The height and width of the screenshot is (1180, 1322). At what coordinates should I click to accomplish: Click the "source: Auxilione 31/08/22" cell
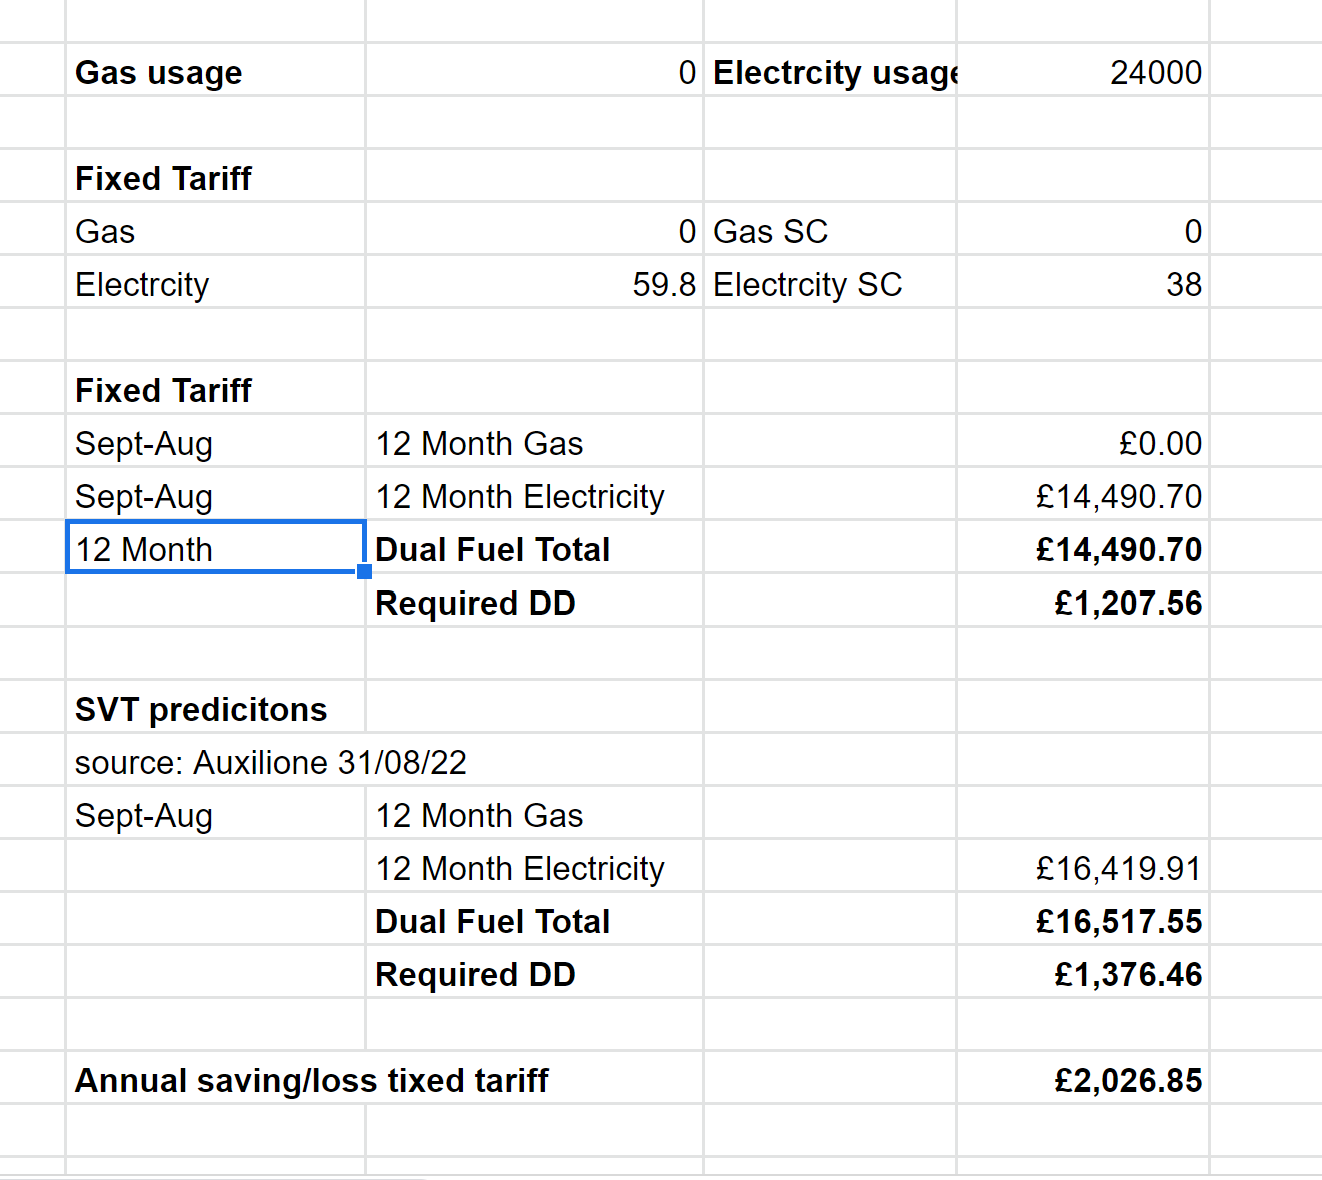(x=270, y=763)
